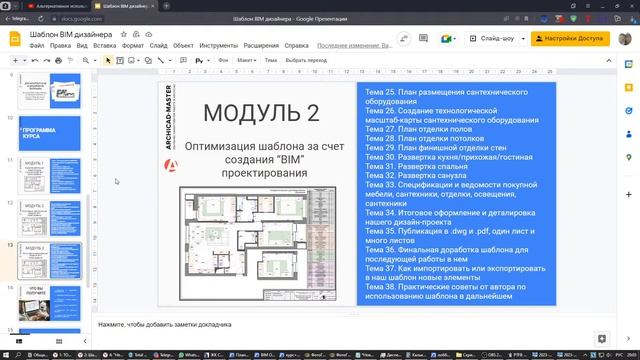Open the Макет layout dropdown
The image size is (640, 360).
(247, 60)
